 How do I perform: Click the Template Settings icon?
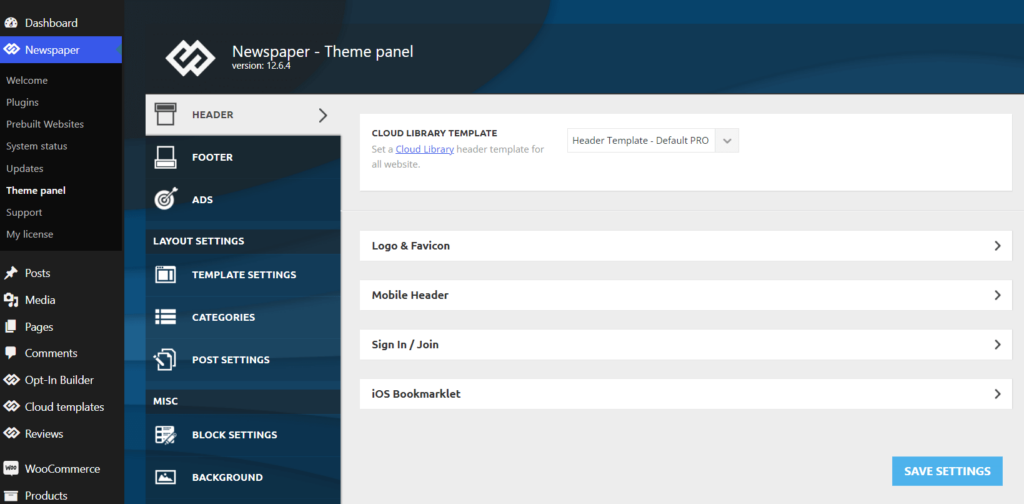tap(165, 275)
